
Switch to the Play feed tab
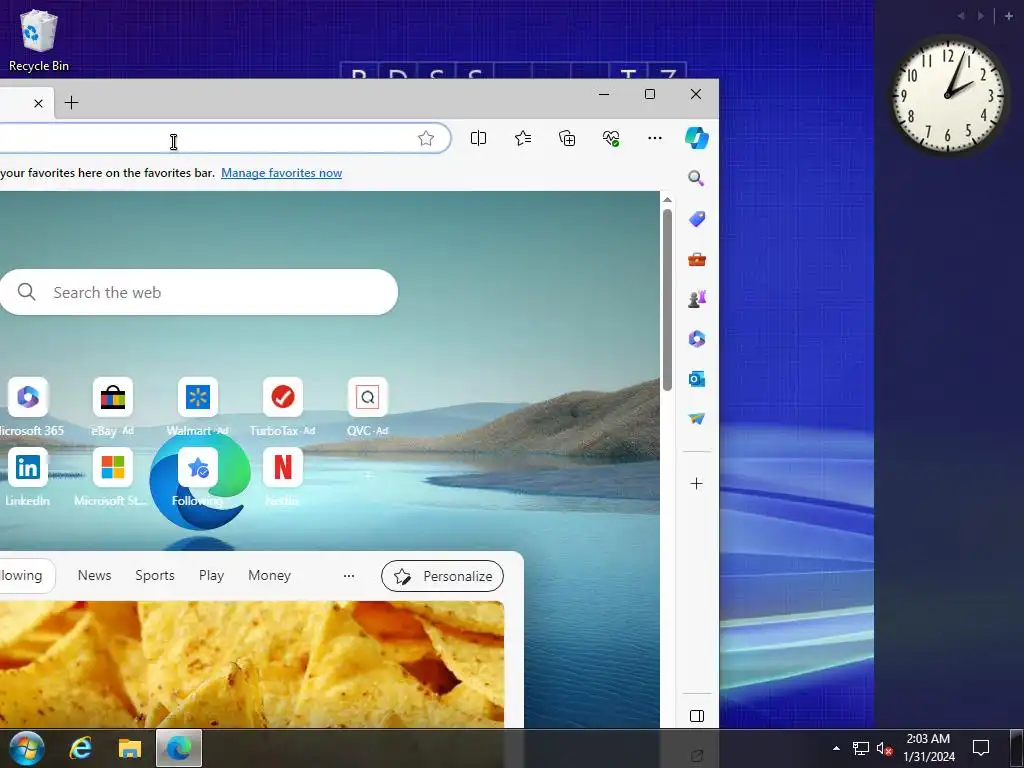coord(211,575)
